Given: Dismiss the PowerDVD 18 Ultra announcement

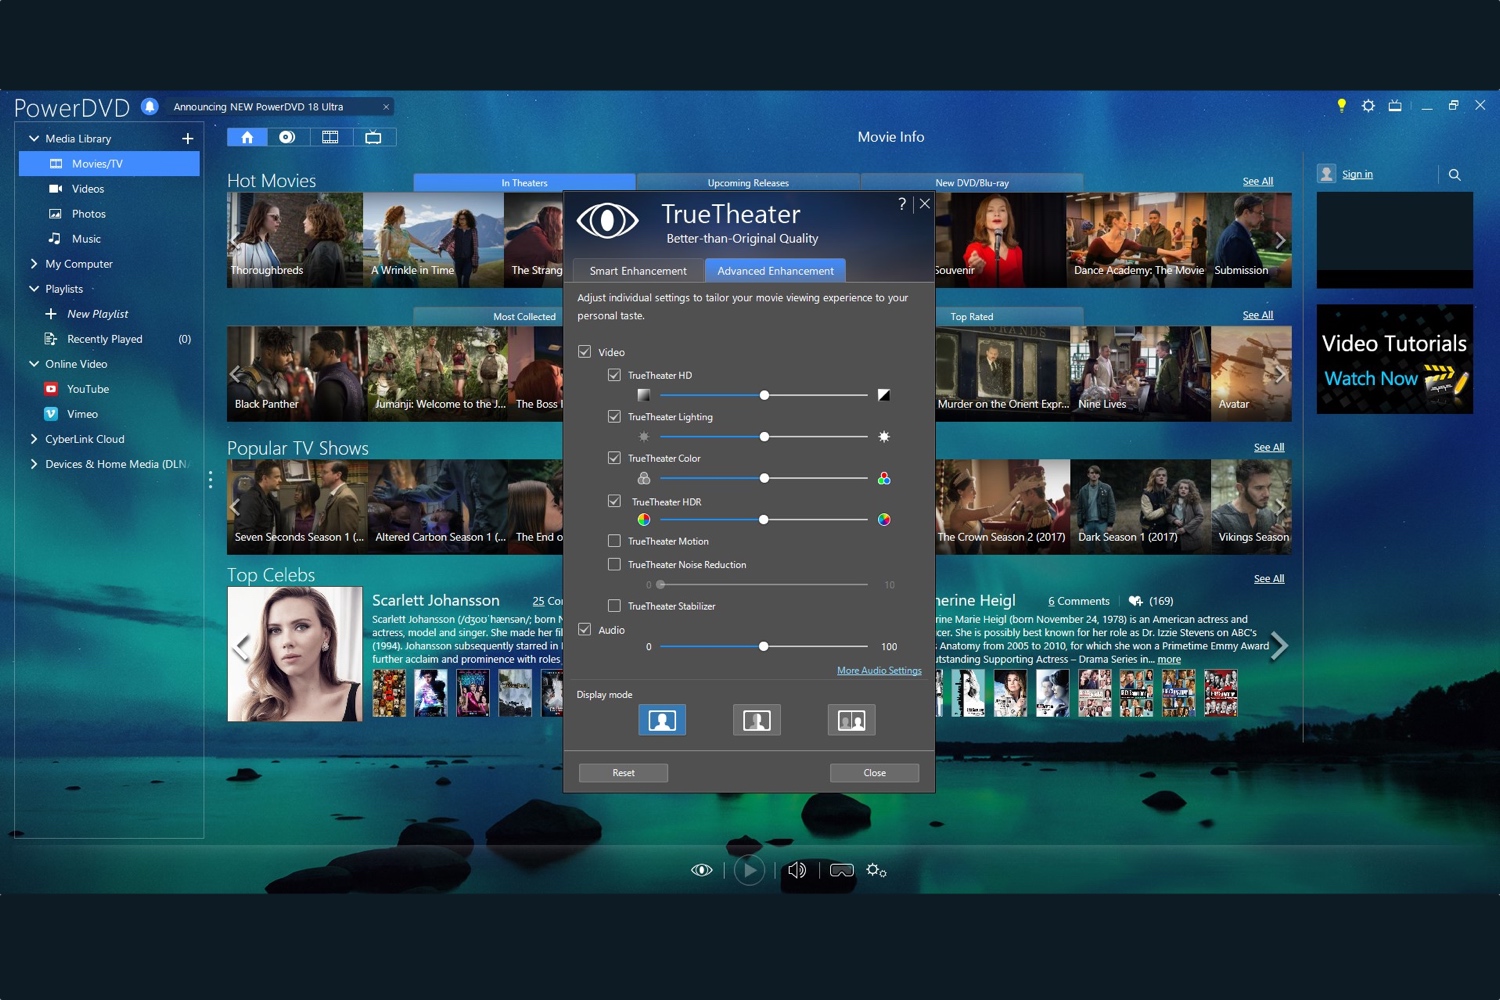Looking at the screenshot, I should click(386, 107).
